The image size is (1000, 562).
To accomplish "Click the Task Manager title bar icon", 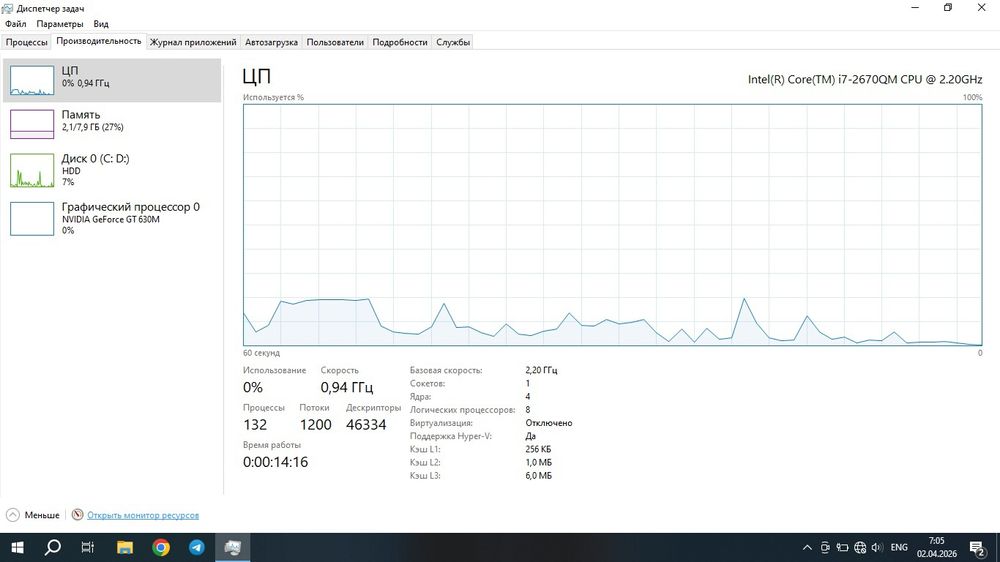I will click(x=8, y=8).
